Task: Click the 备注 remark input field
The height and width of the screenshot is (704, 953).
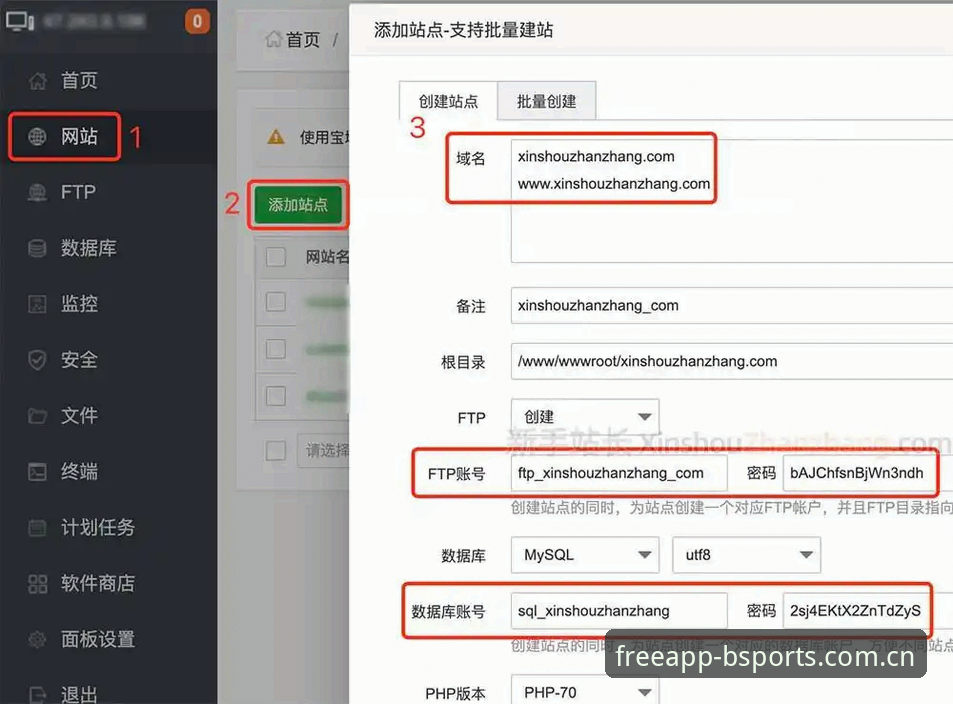Action: coord(732,305)
